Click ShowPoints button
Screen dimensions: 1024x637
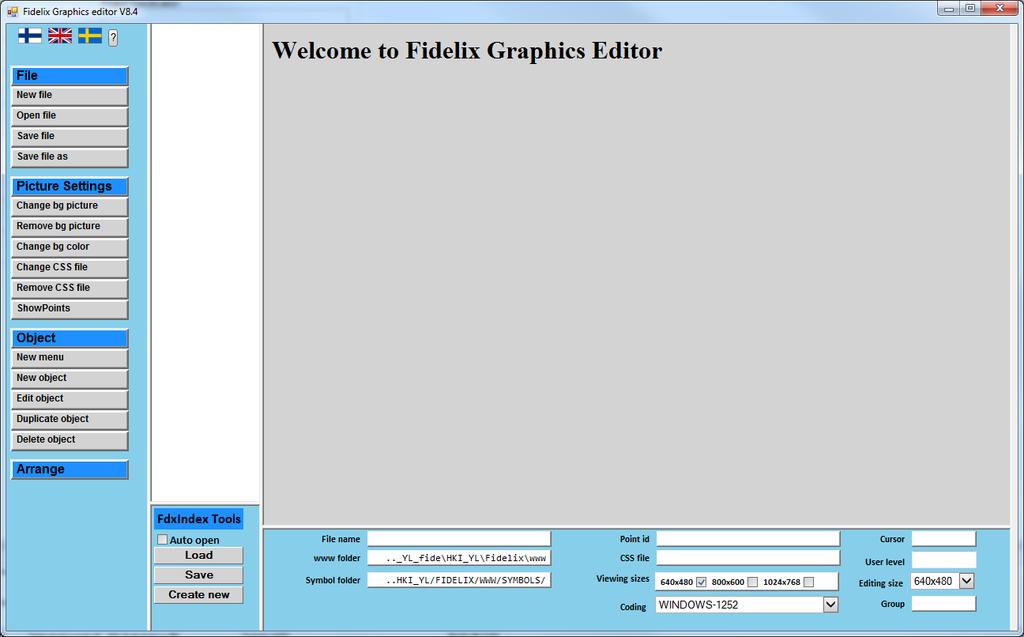tap(69, 308)
